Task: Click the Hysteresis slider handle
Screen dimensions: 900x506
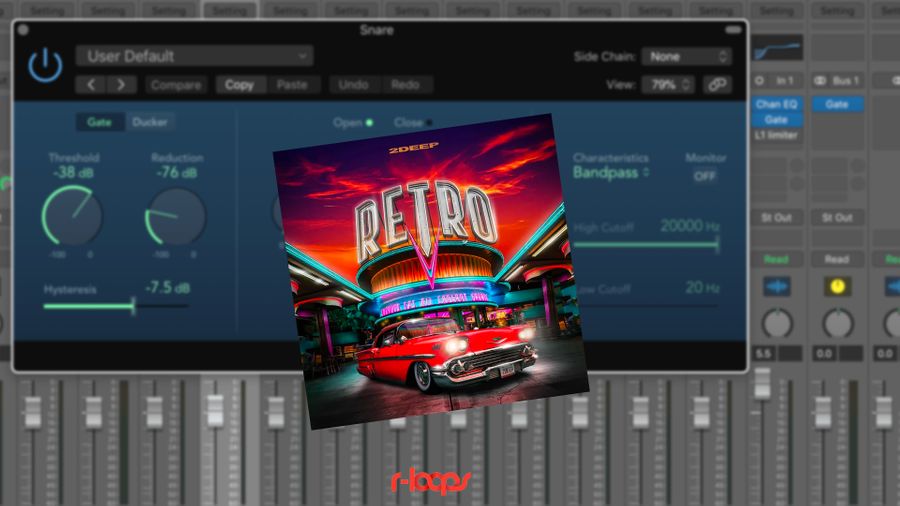Action: (133, 306)
